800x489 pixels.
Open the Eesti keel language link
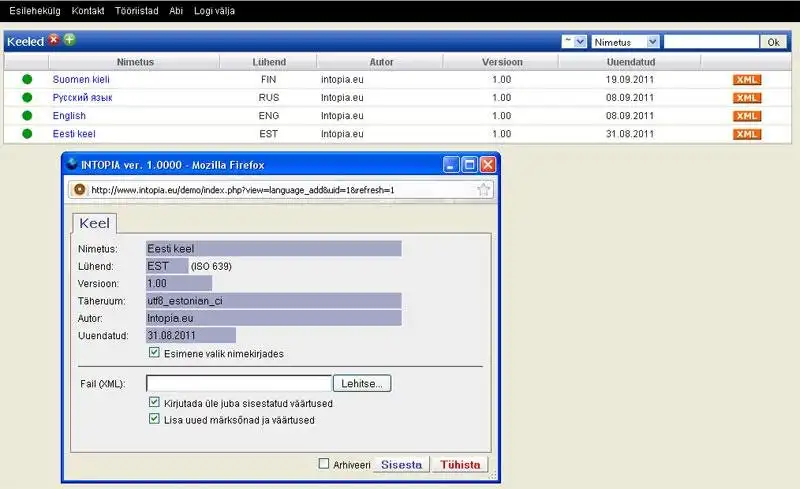74,134
